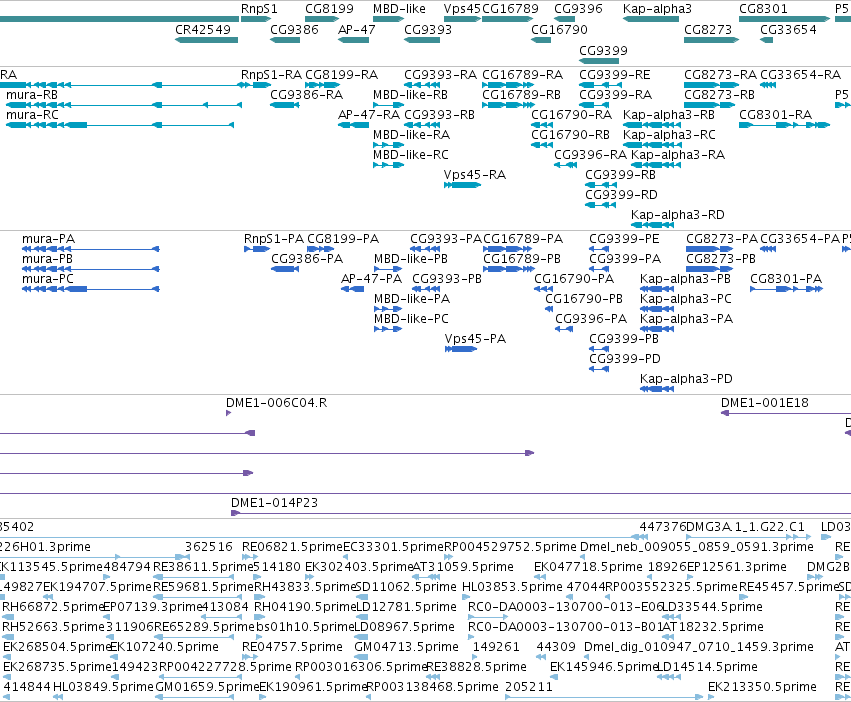The height and width of the screenshot is (702, 851).
Task: Click the CR42549 gene glyph
Action: click(x=206, y=40)
